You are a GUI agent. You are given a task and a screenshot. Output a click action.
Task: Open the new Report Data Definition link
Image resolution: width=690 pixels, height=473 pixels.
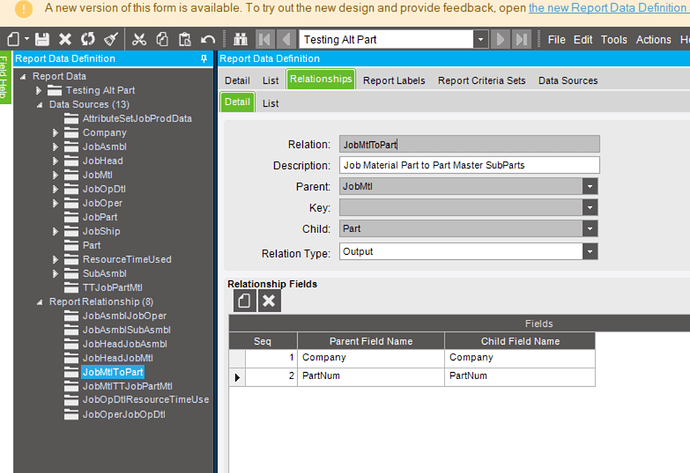(x=608, y=8)
